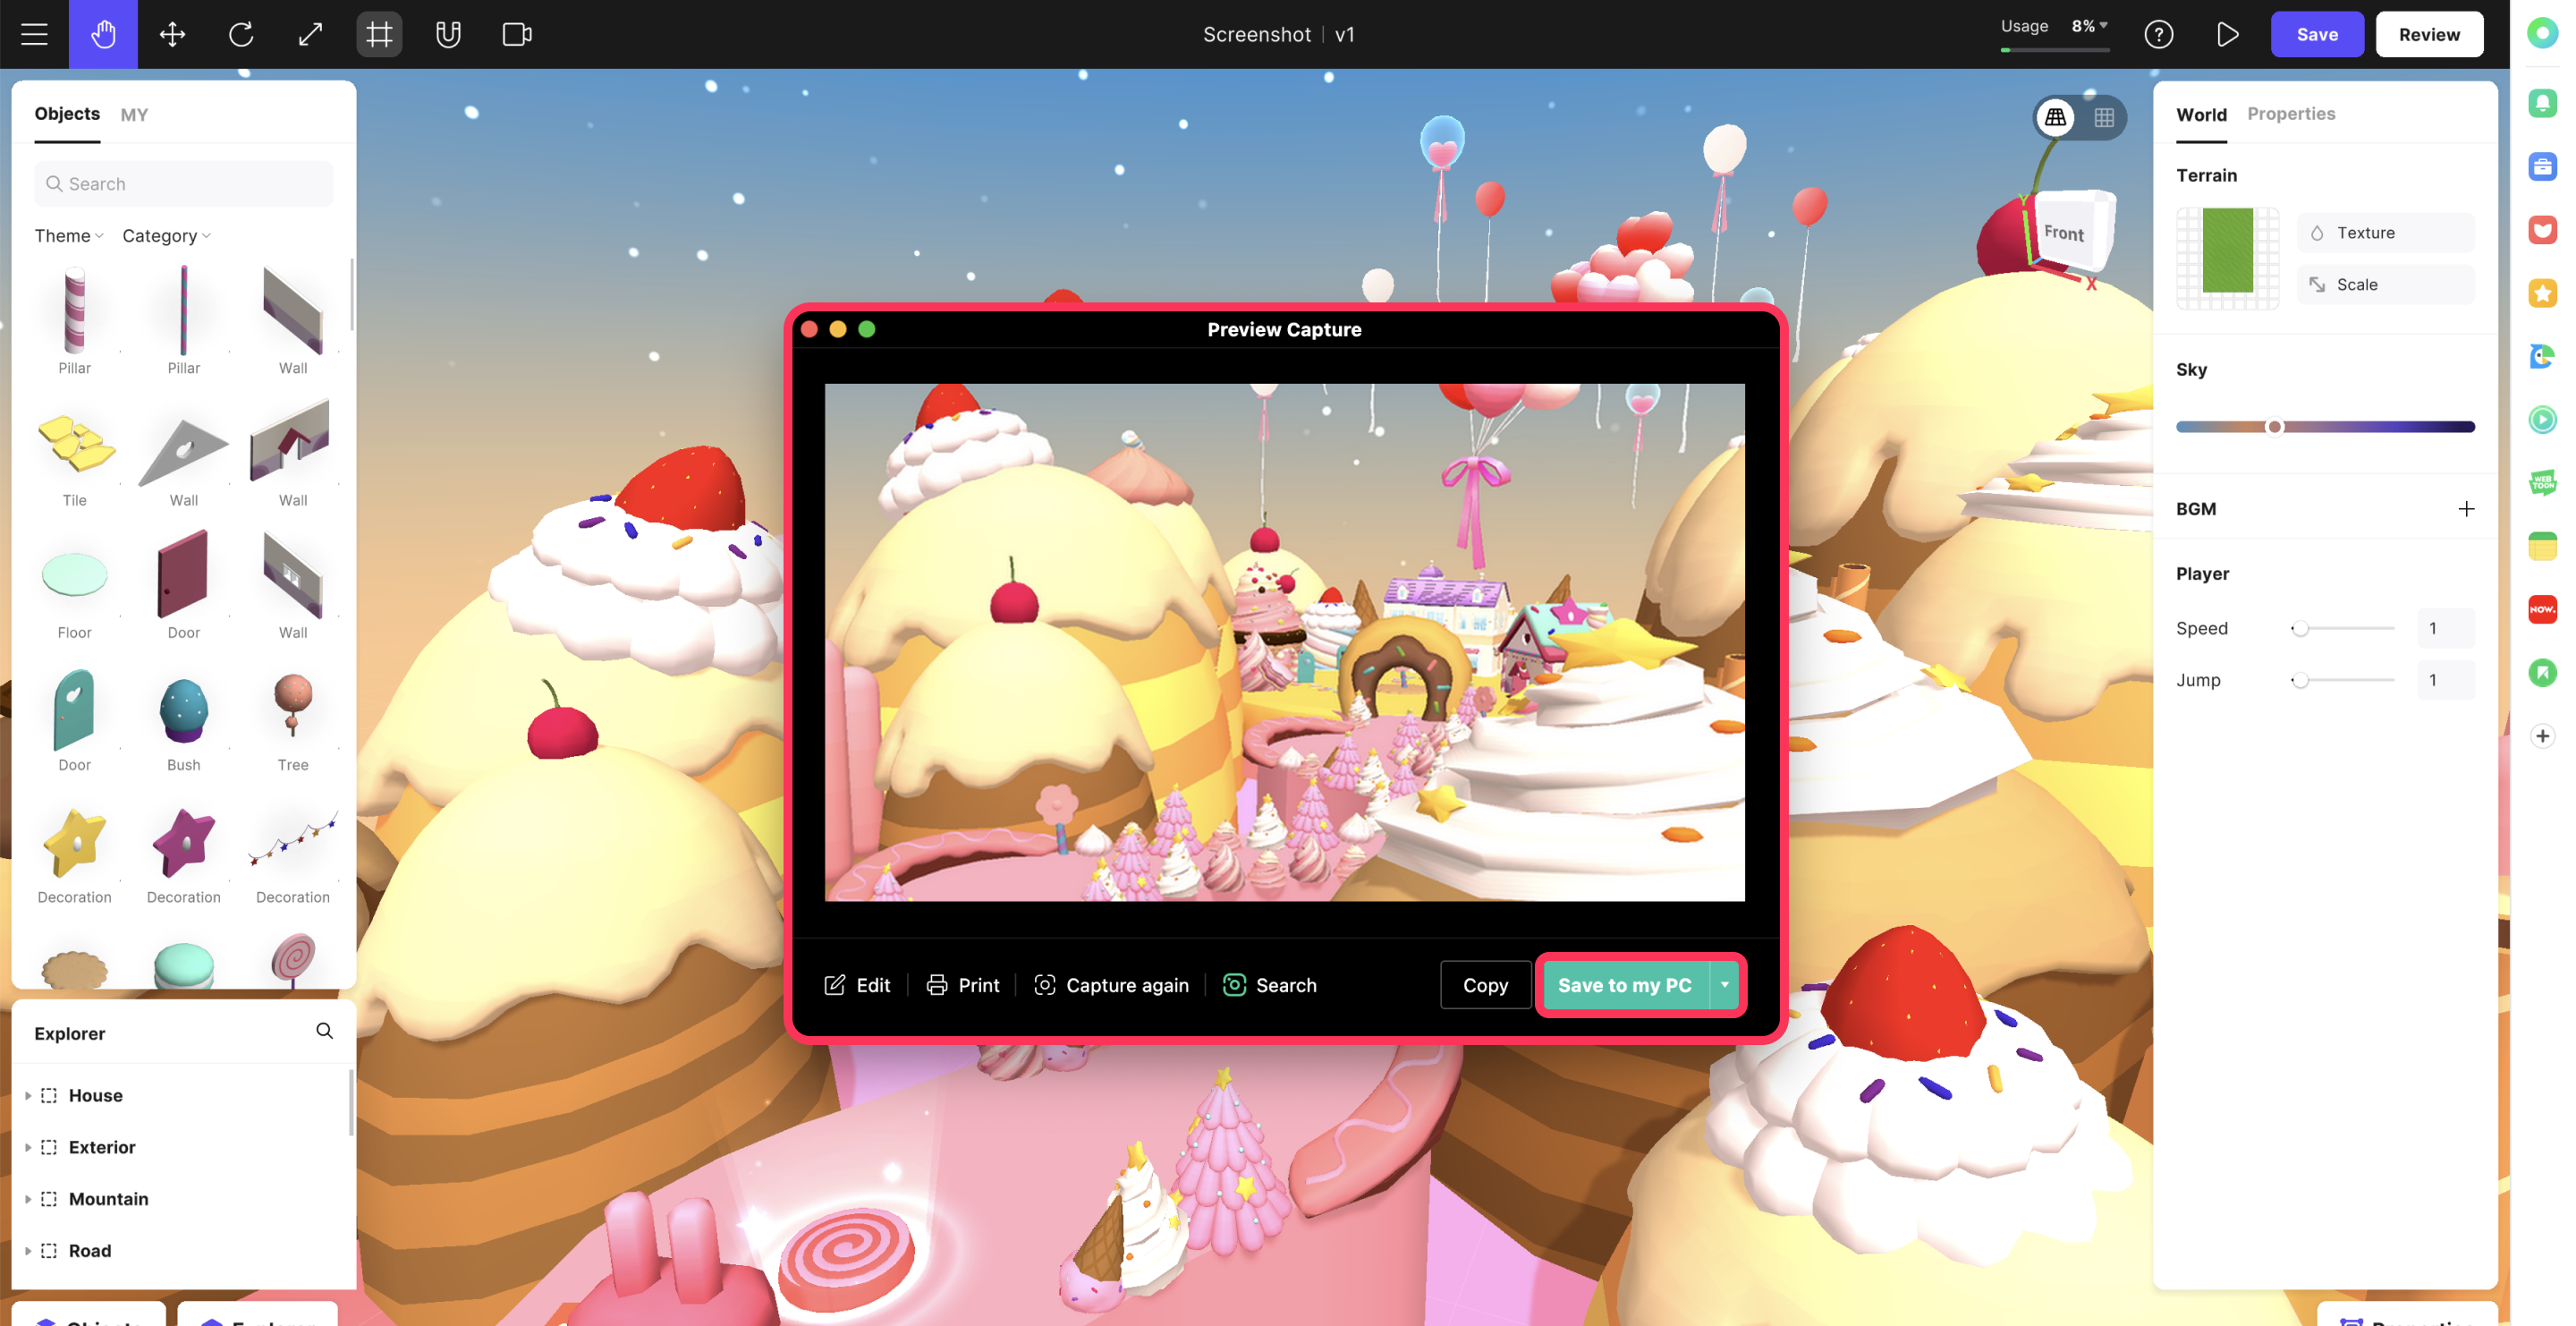Toggle the magnet snap tool

point(448,34)
